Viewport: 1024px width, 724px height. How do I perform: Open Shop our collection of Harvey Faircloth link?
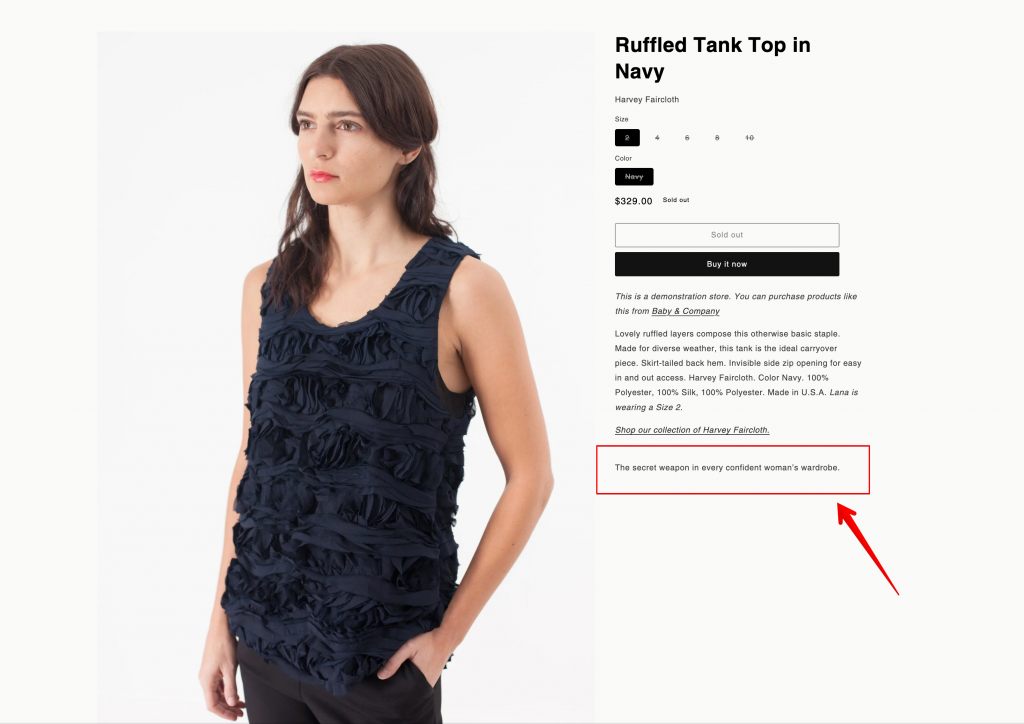[x=692, y=430]
